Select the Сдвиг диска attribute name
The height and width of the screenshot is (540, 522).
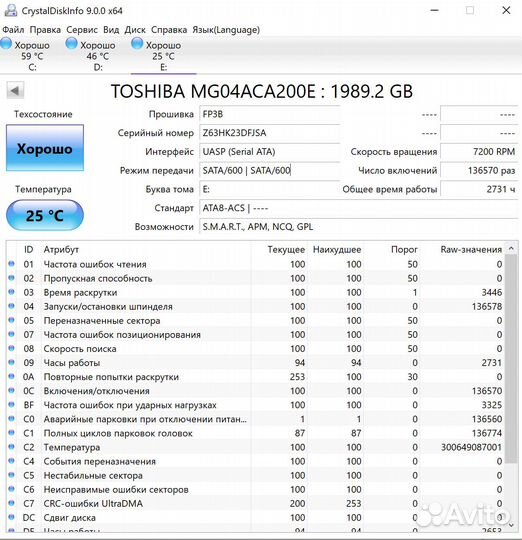[x=70, y=518]
